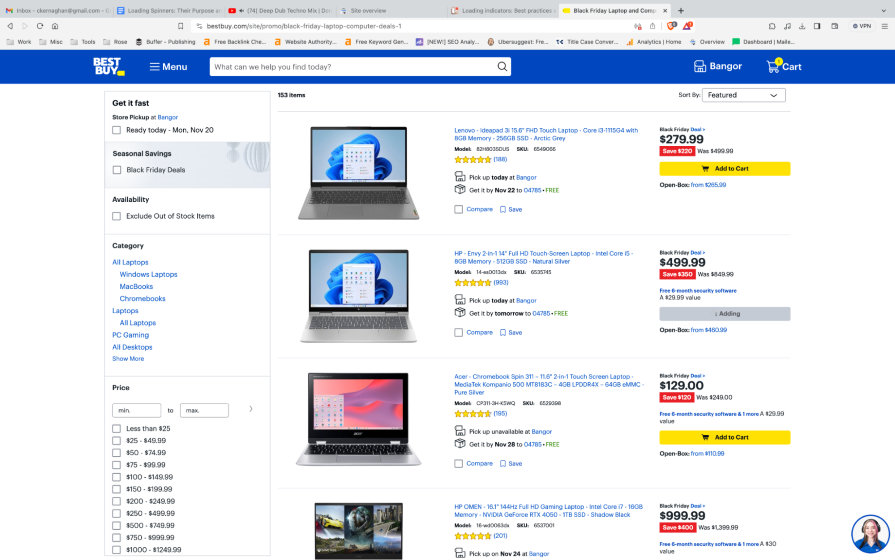Open the shopping Cart icon
Screen dimensions: 895x560
pyautogui.click(x=774, y=66)
